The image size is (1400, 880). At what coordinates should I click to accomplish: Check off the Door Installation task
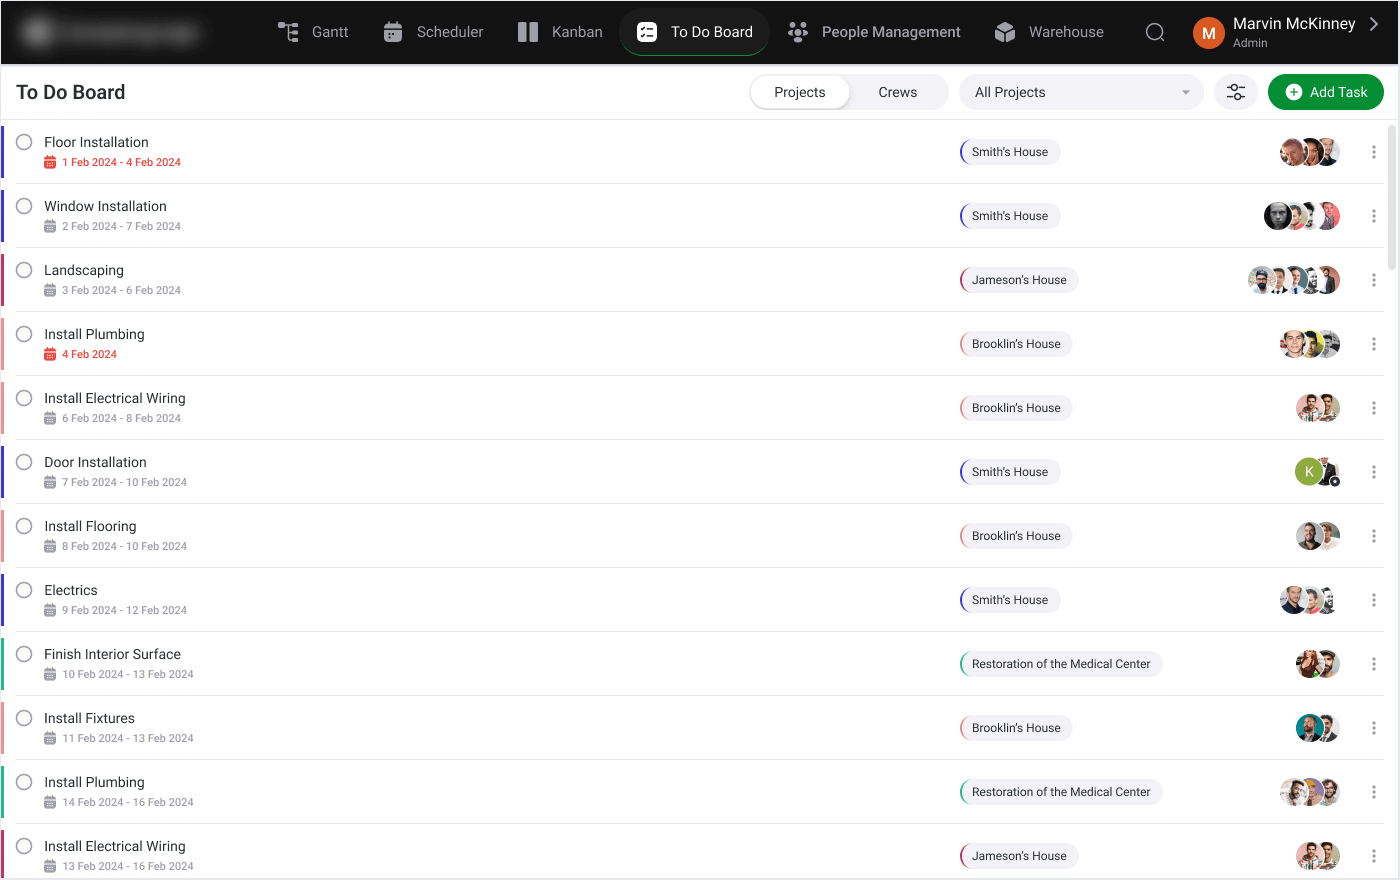point(24,462)
